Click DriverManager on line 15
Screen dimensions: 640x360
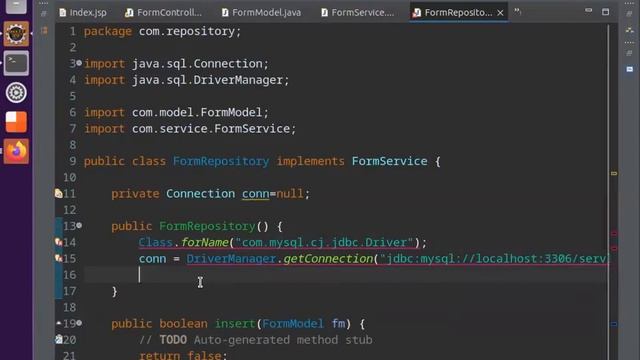click(x=231, y=259)
